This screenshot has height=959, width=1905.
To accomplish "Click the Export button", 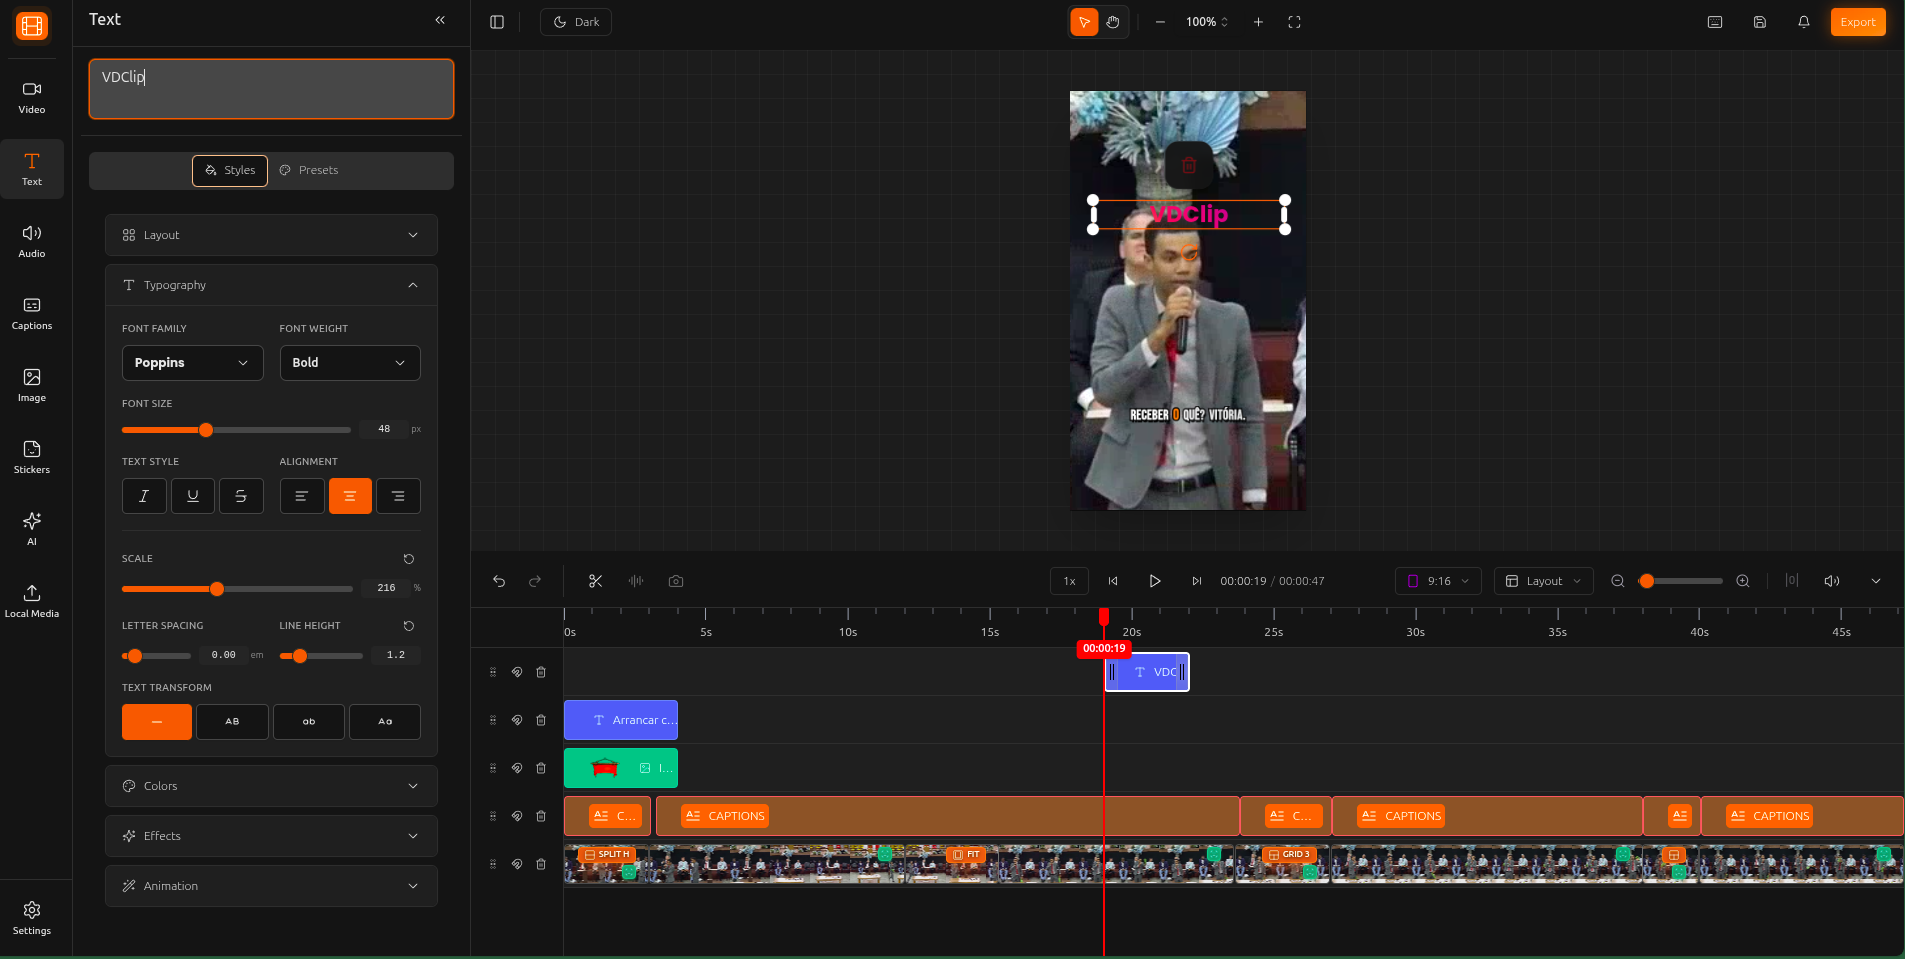I will (1857, 22).
